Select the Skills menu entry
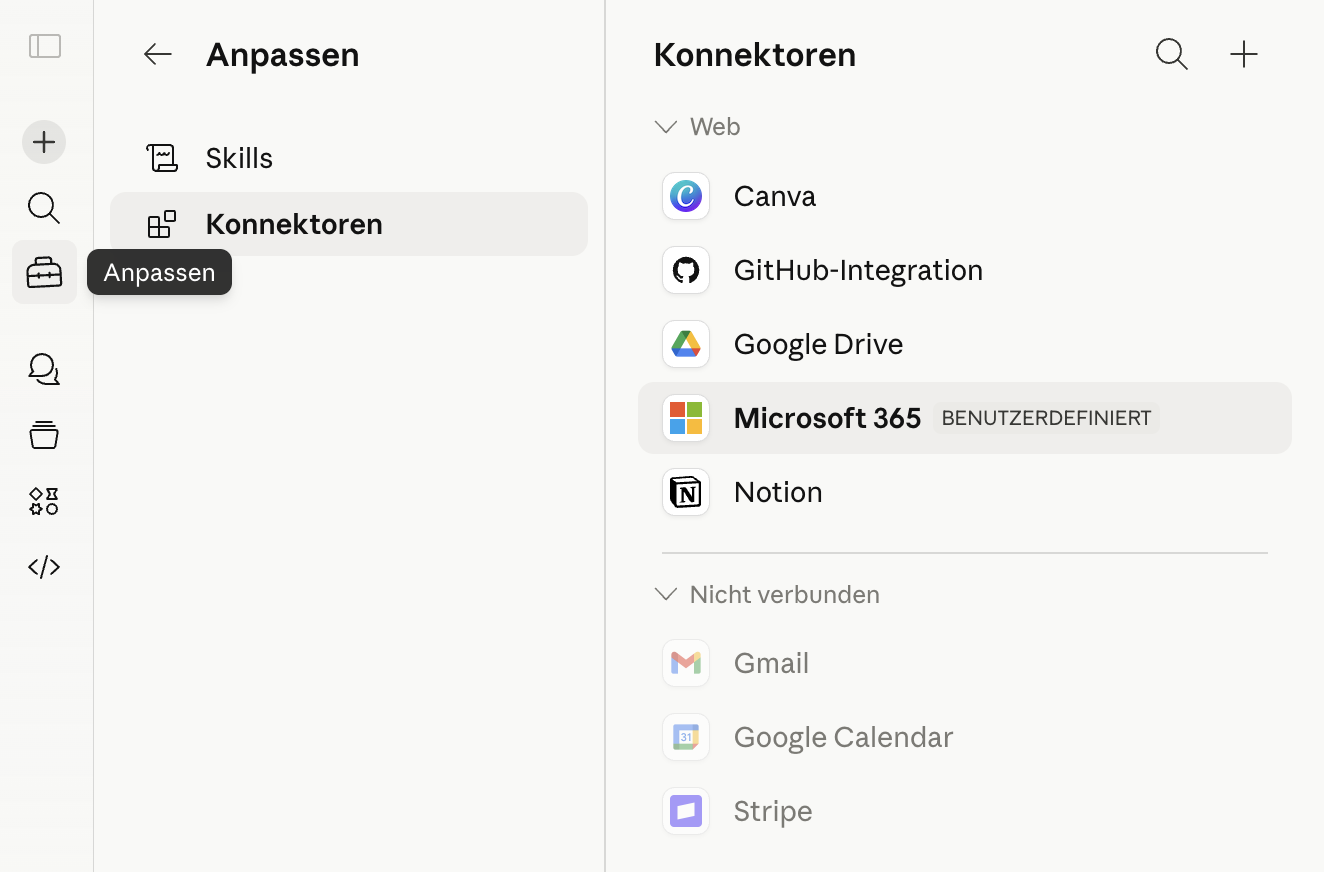This screenshot has height=872, width=1324. click(239, 157)
